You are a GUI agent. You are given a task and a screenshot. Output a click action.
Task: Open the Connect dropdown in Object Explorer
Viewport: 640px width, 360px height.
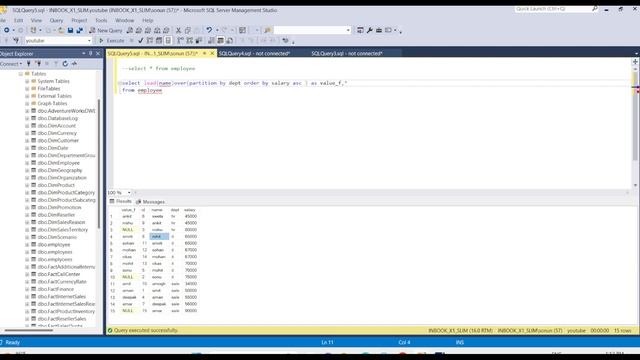[11, 64]
